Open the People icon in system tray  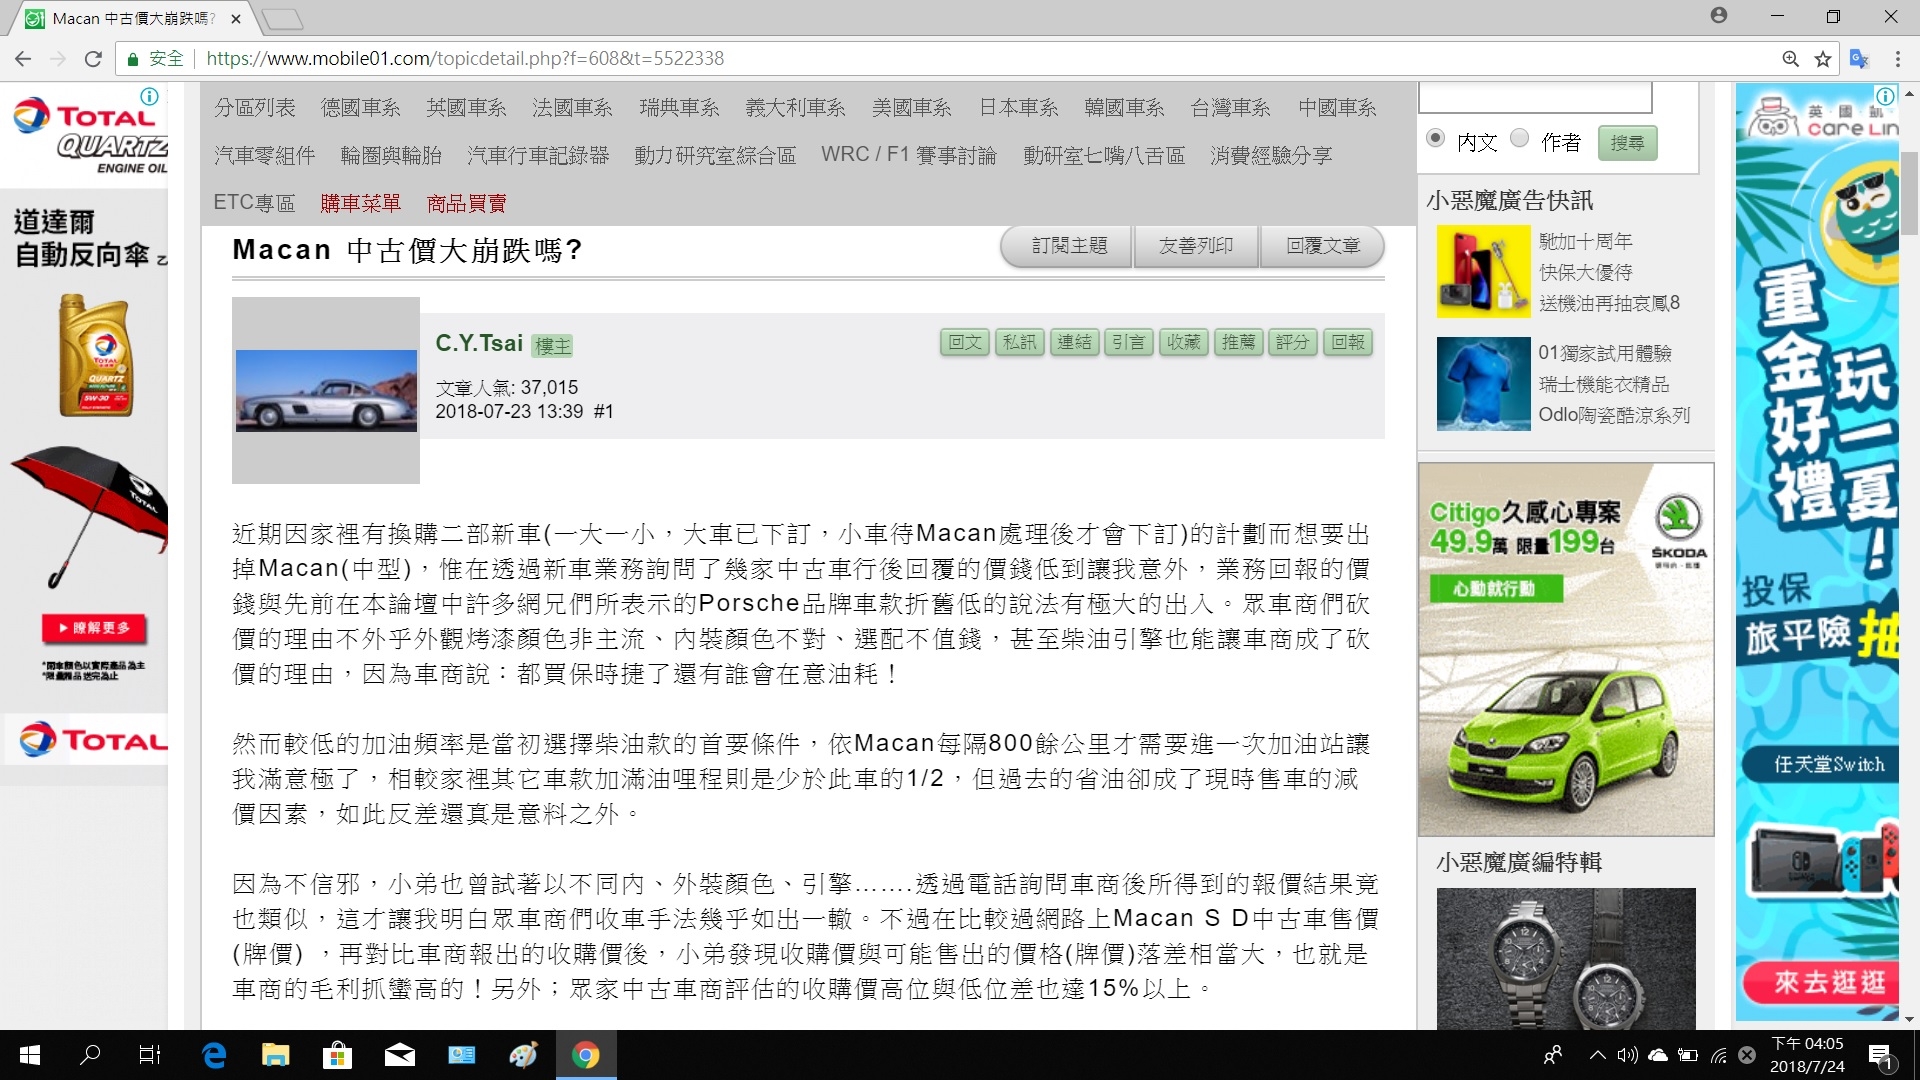pos(1553,1055)
